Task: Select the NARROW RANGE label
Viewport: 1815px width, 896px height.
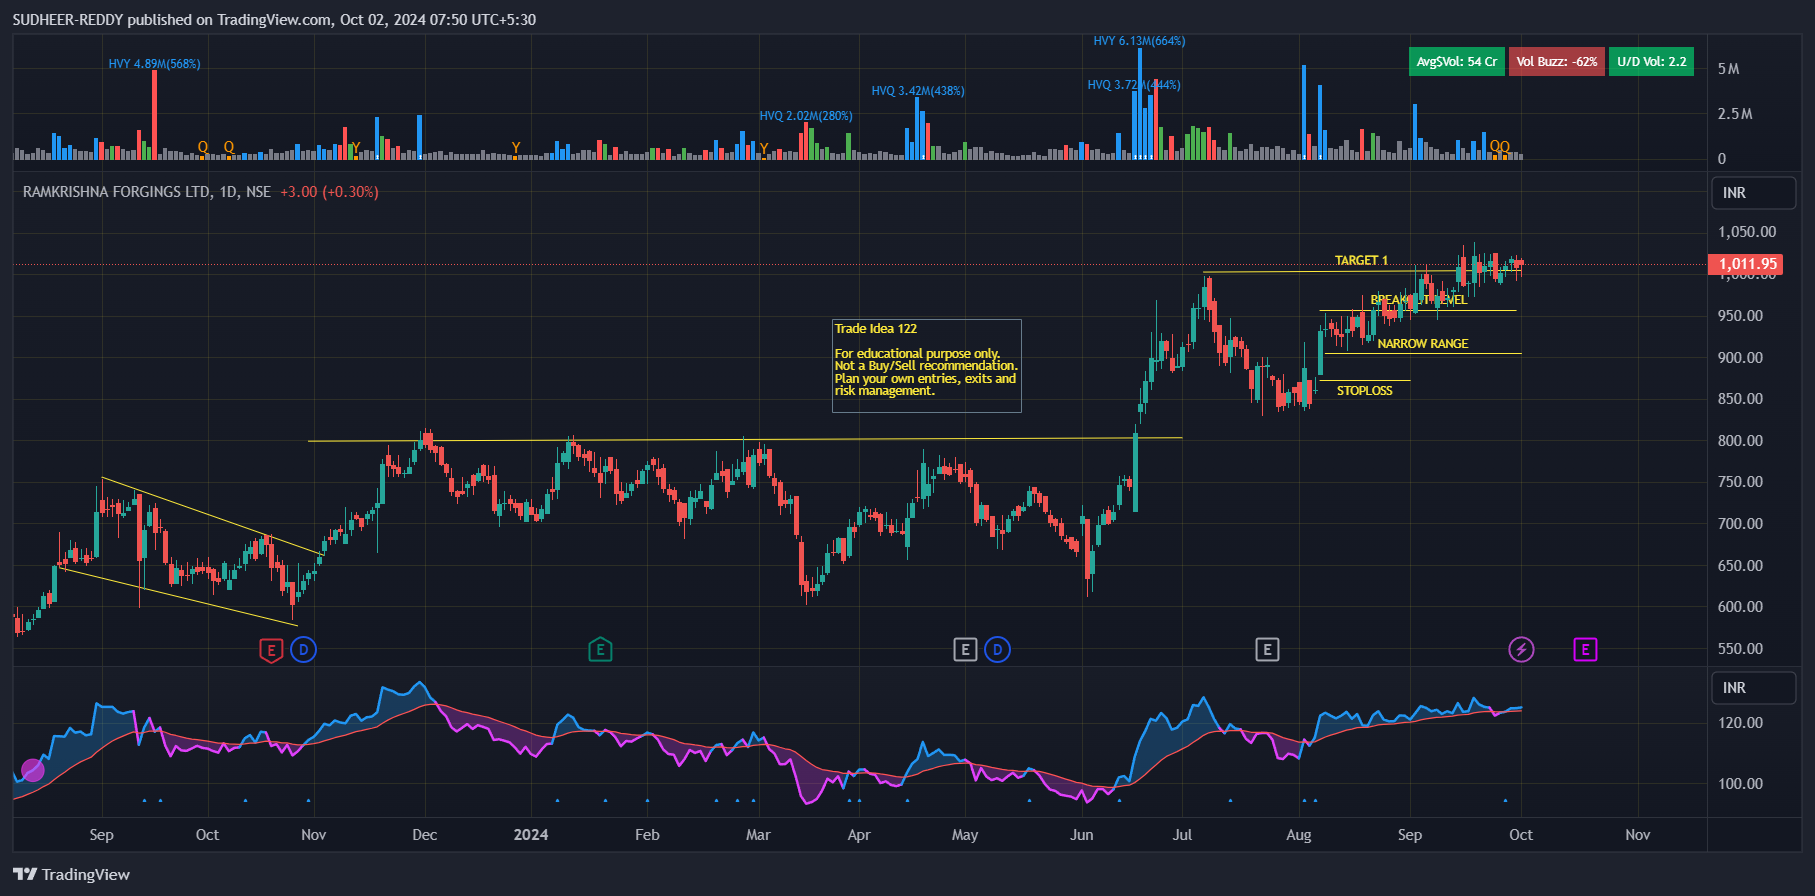Action: [x=1423, y=344]
